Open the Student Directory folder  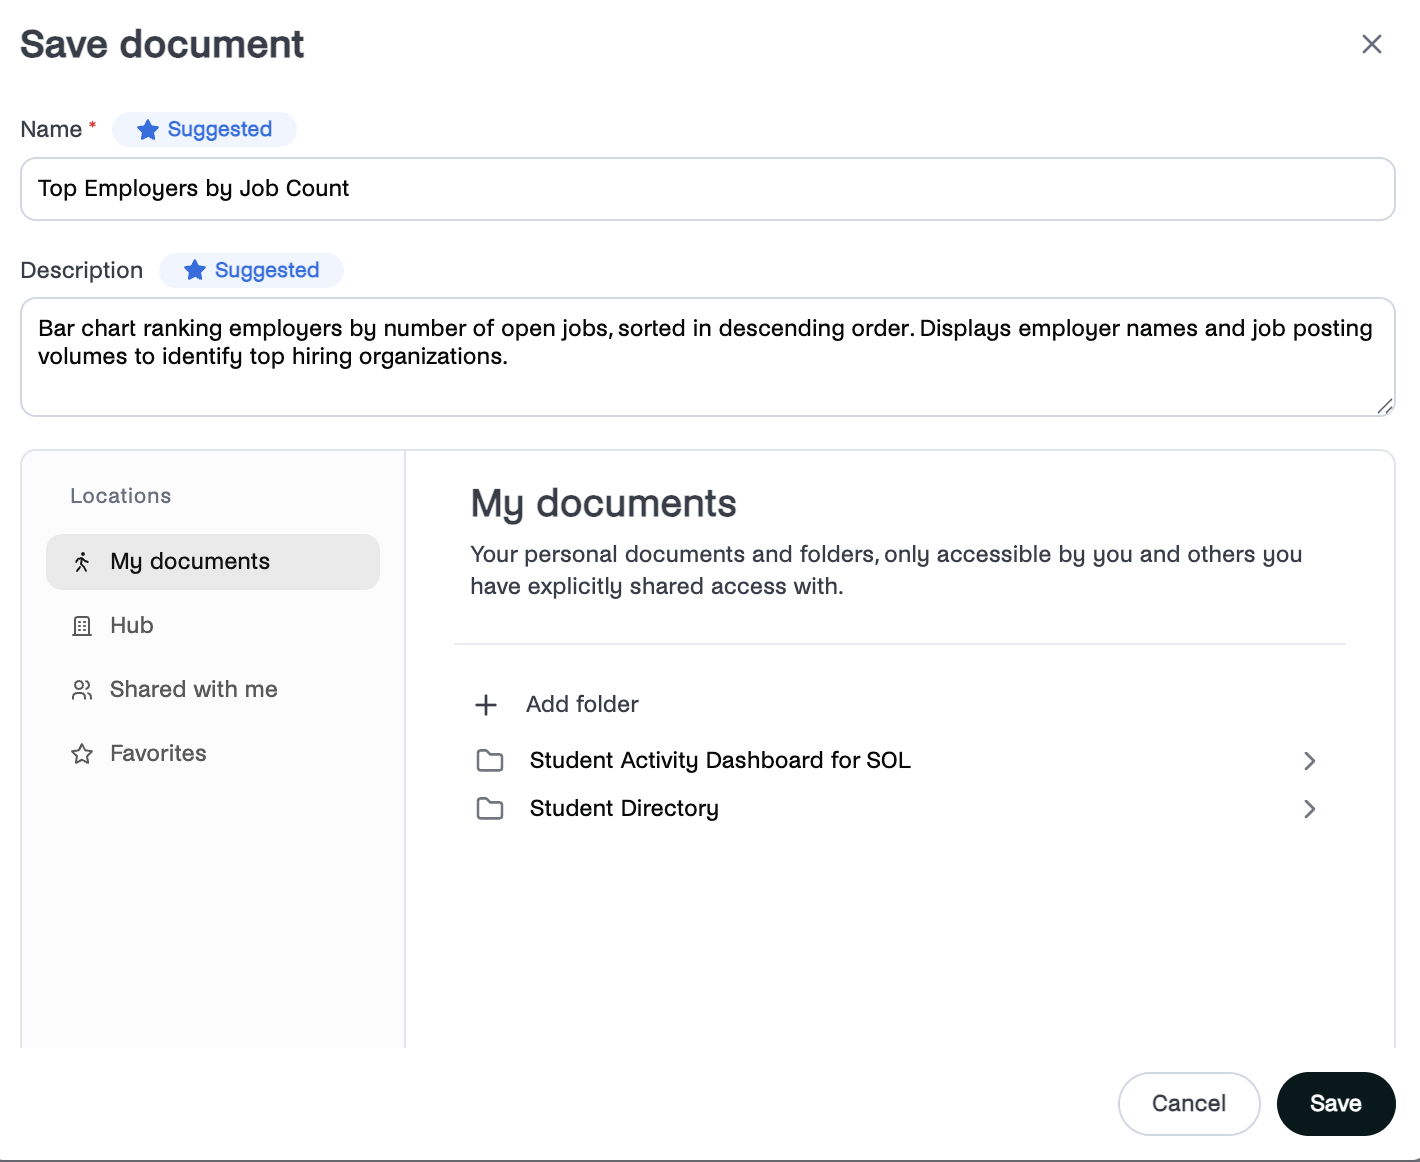[899, 809]
